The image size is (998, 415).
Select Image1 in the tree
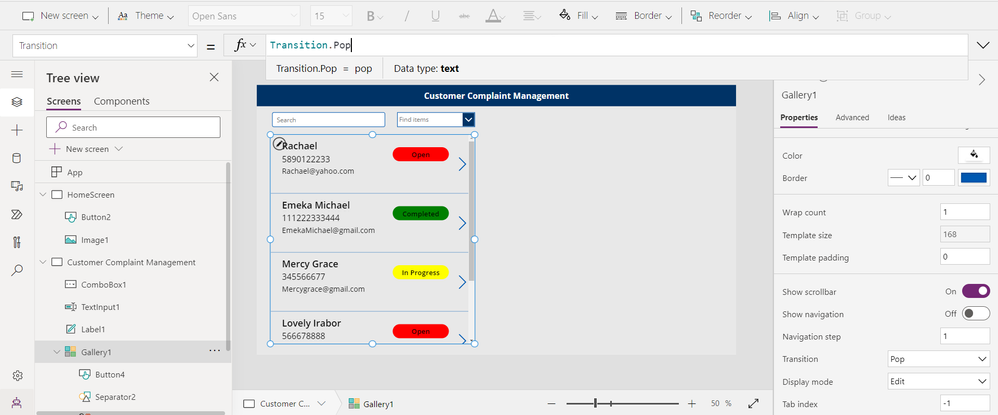95,240
